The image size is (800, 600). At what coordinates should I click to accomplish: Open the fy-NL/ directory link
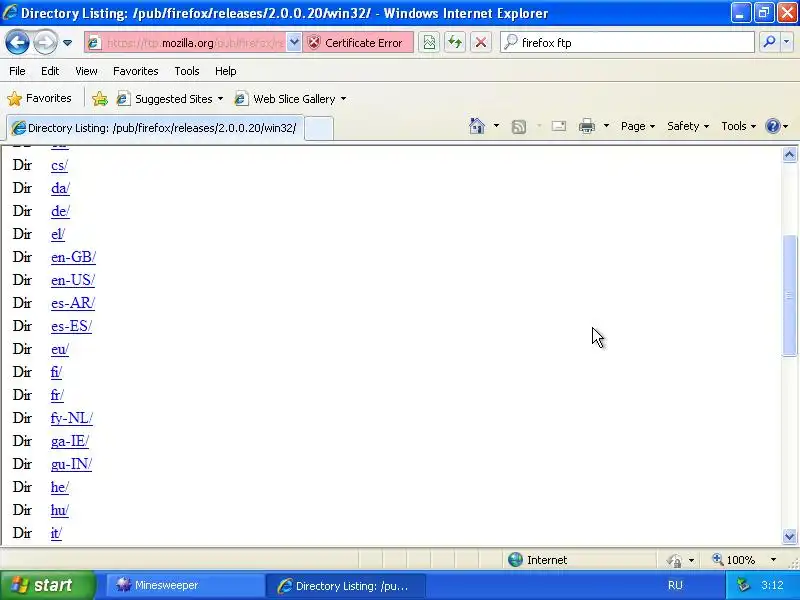[72, 418]
